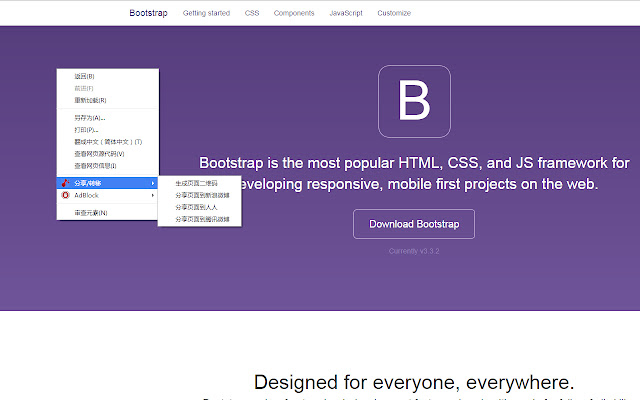Choose 分享页面到人人 in the submenu
This screenshot has height=400, width=640.
200,207
